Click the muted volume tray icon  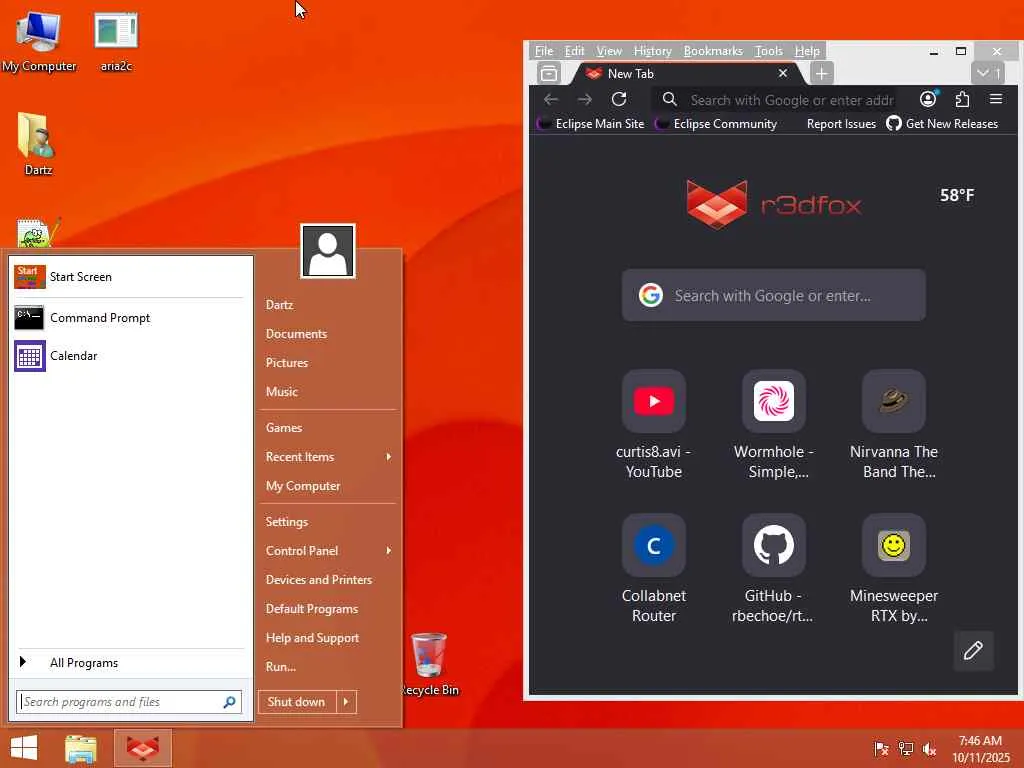click(x=929, y=749)
